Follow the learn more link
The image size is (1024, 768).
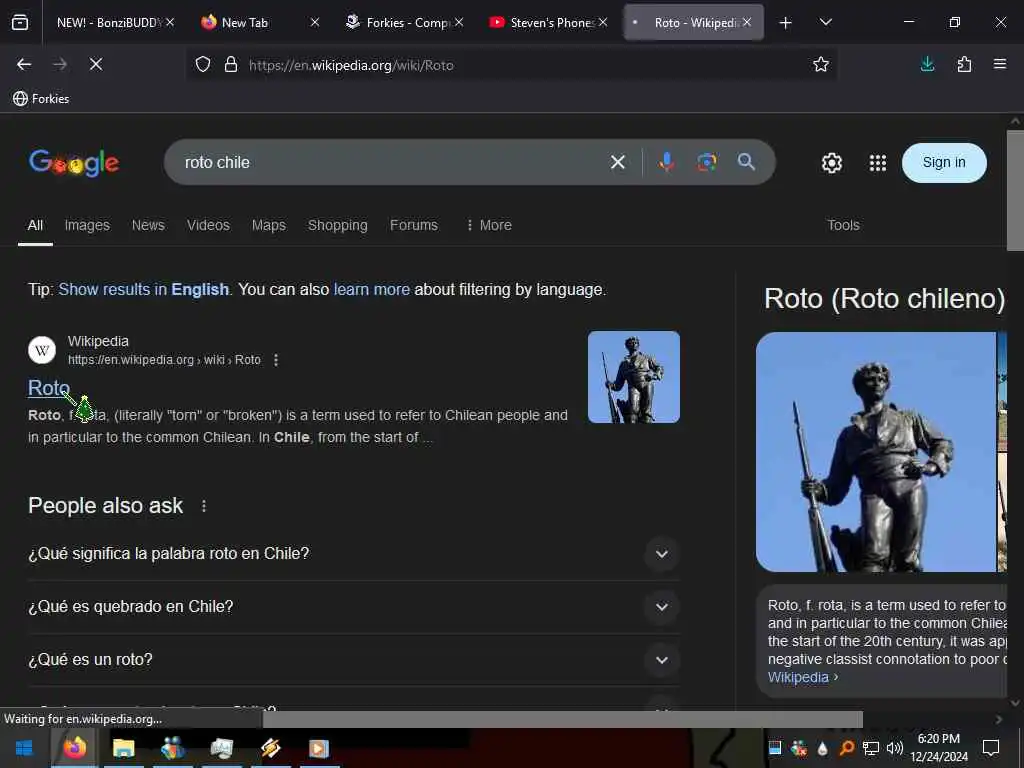[x=372, y=289]
